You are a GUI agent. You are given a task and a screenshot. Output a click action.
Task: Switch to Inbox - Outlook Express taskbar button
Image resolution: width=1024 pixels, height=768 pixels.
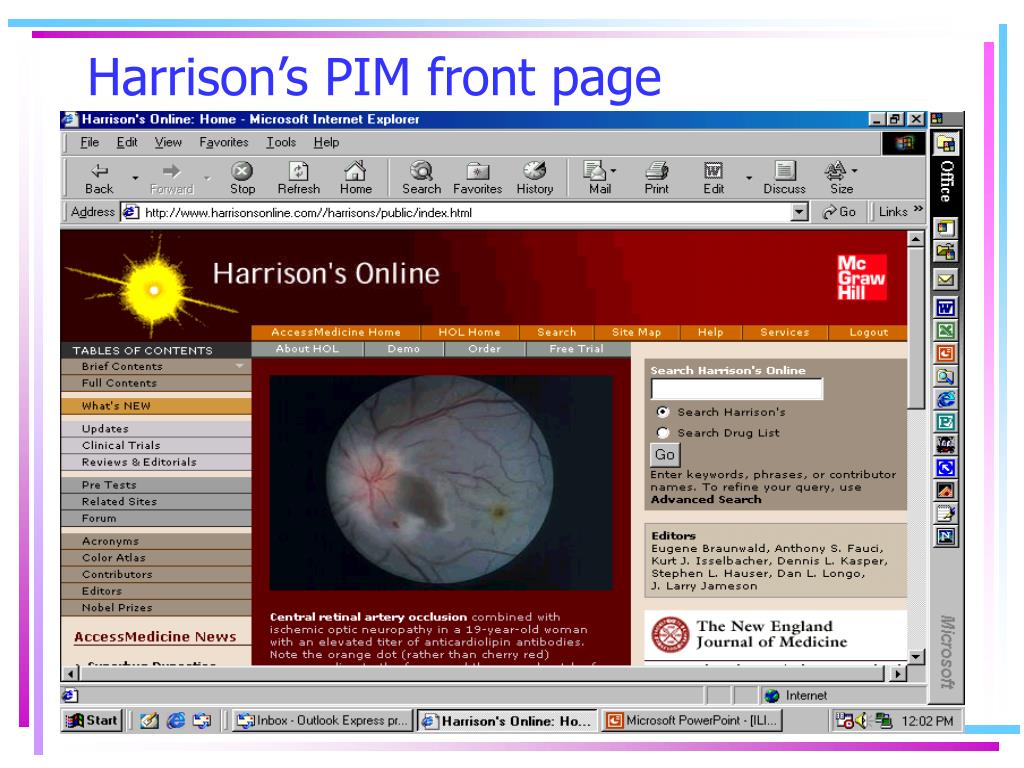click(323, 720)
